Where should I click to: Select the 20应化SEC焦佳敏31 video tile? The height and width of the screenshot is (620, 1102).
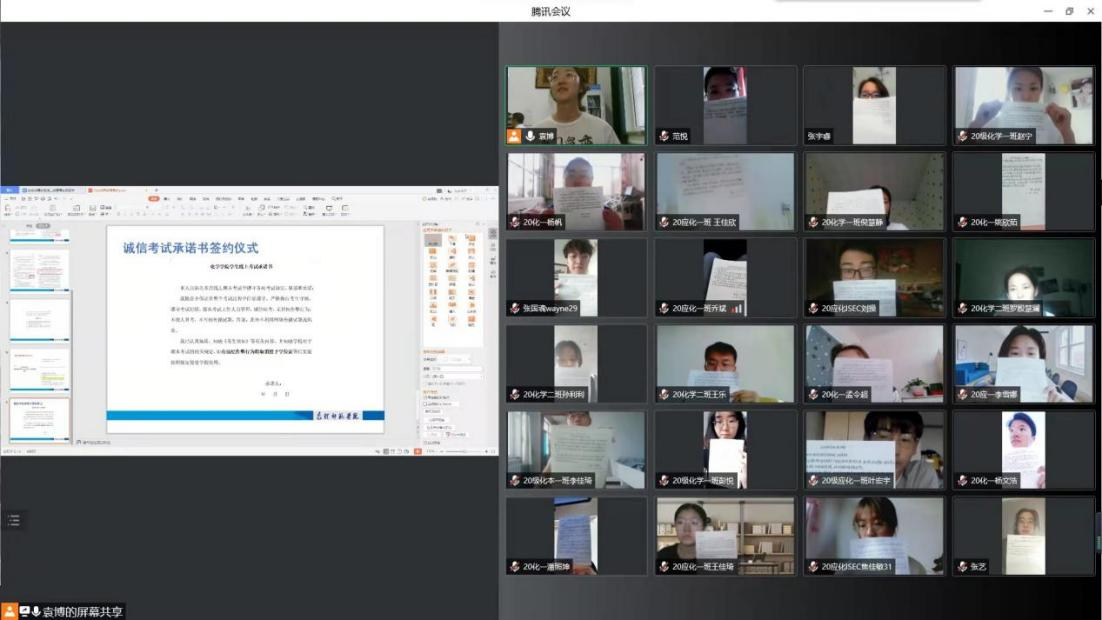point(874,536)
